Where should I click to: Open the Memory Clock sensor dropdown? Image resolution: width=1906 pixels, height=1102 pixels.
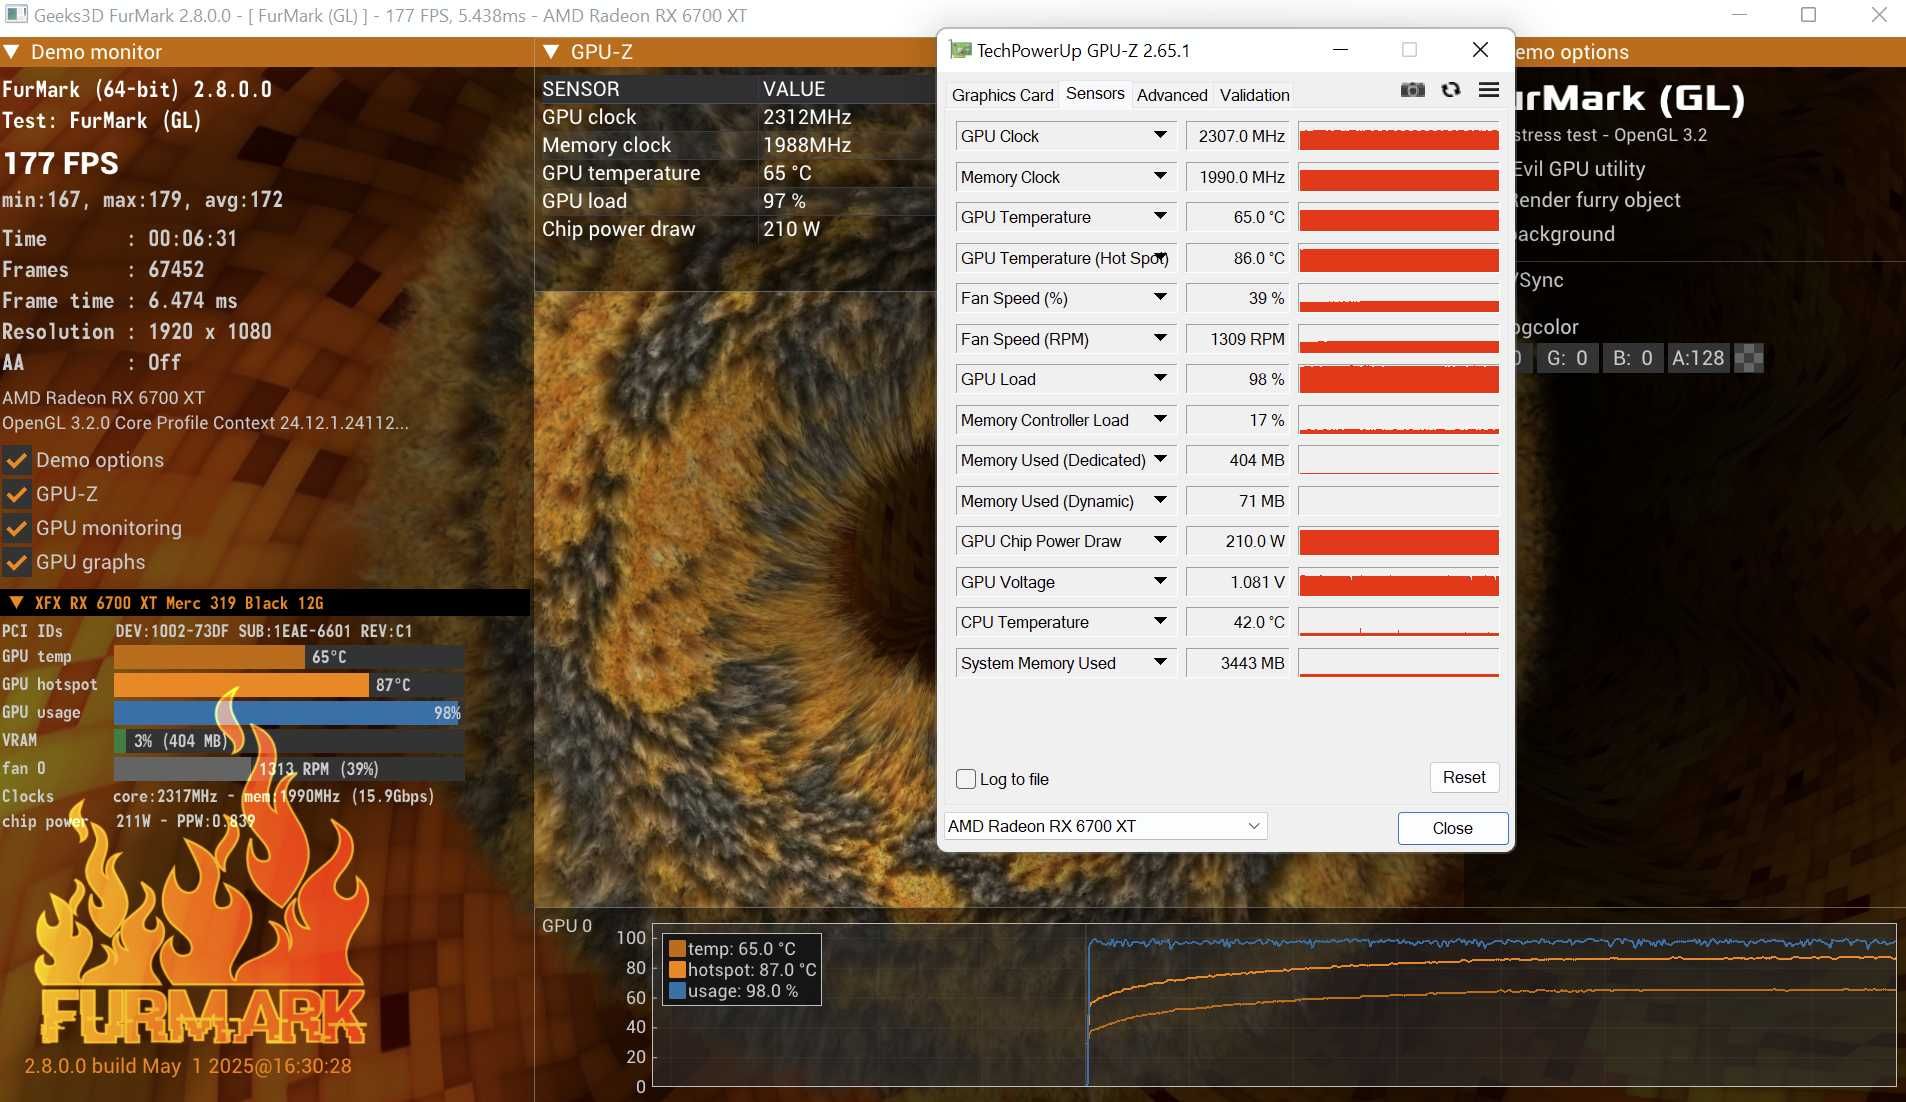(1160, 177)
